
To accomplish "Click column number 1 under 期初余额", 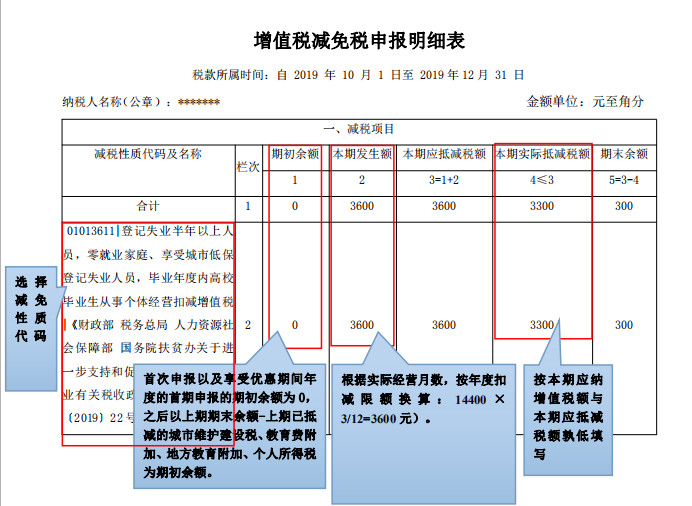I will coord(295,180).
